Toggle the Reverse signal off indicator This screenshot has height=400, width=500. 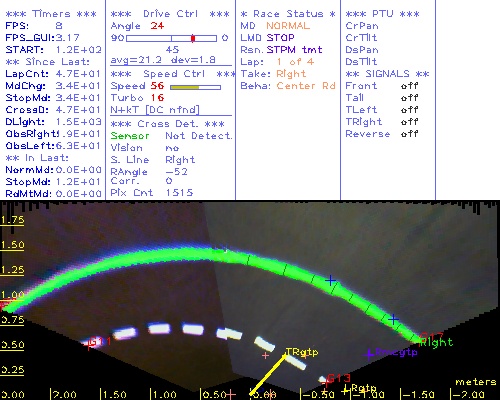(409, 134)
